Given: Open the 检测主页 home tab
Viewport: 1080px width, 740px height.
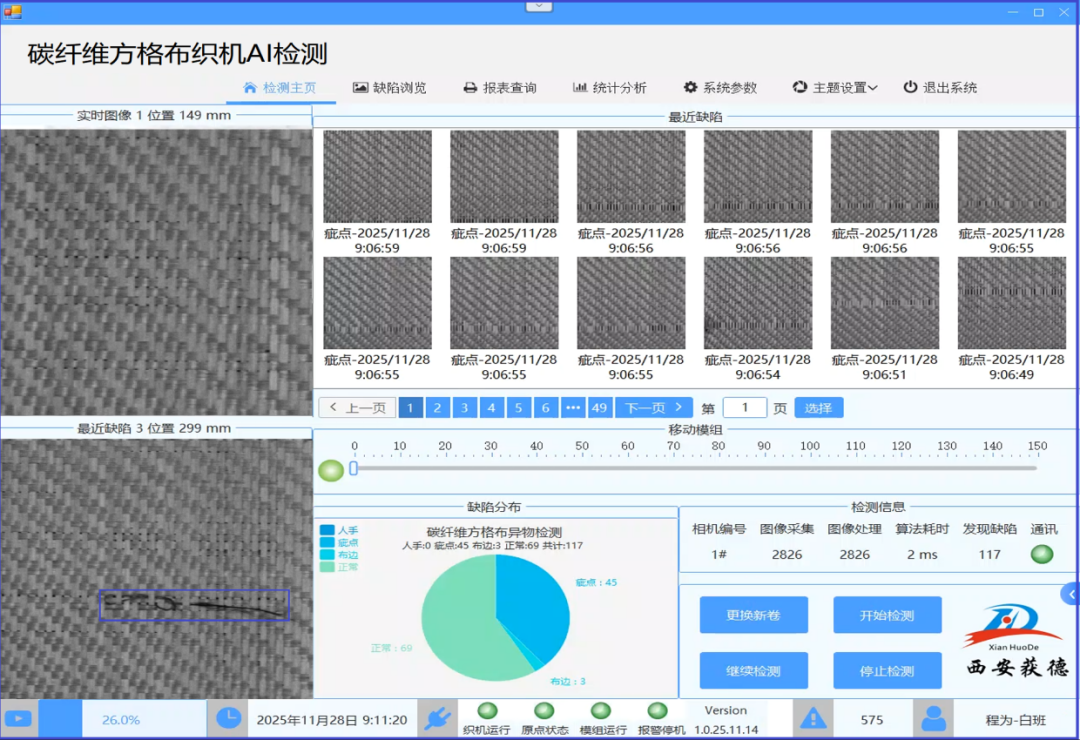Looking at the screenshot, I should 280,88.
